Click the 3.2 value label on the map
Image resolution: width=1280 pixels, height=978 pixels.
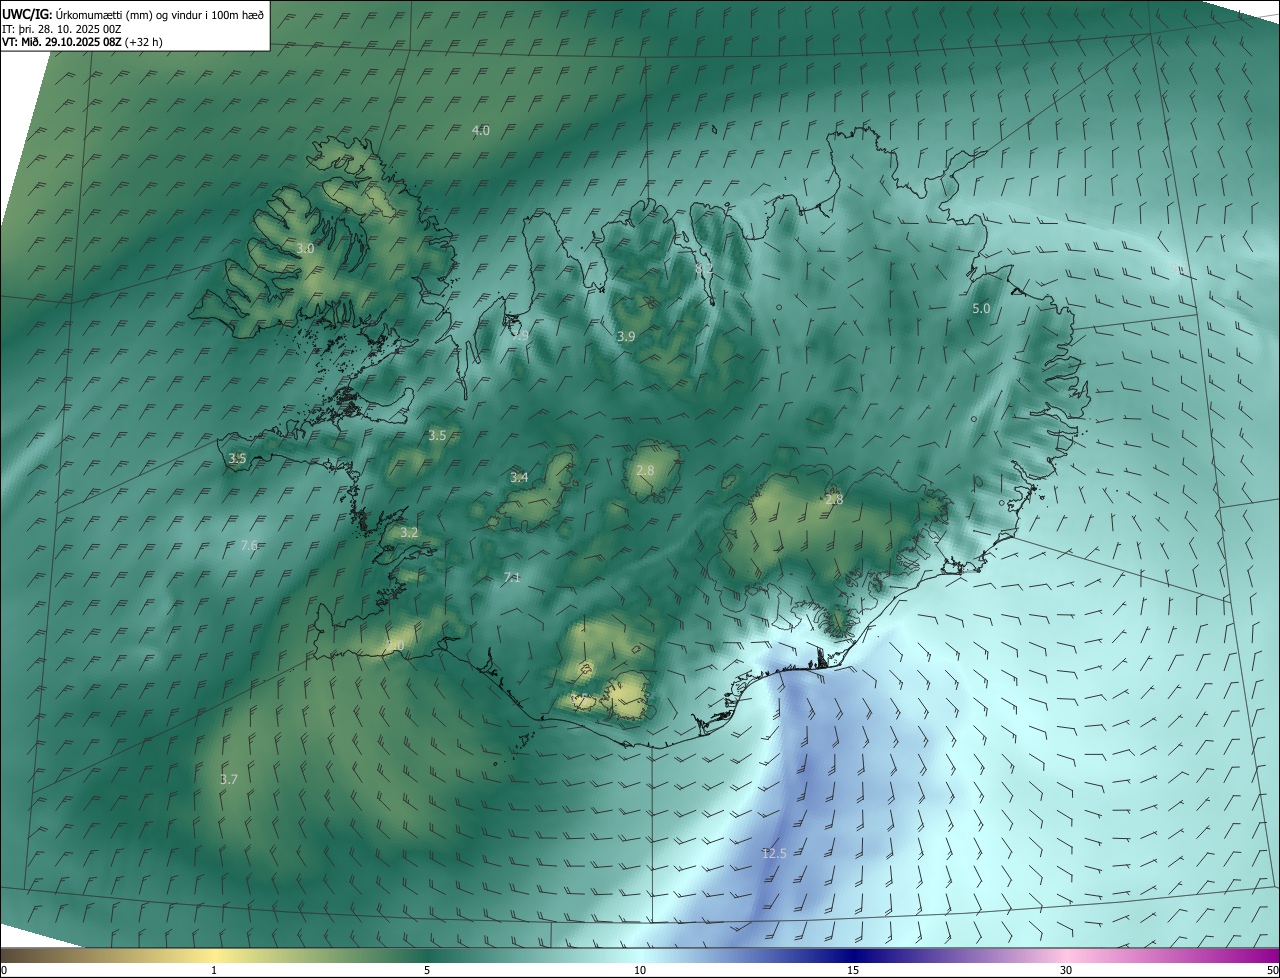click(x=409, y=533)
